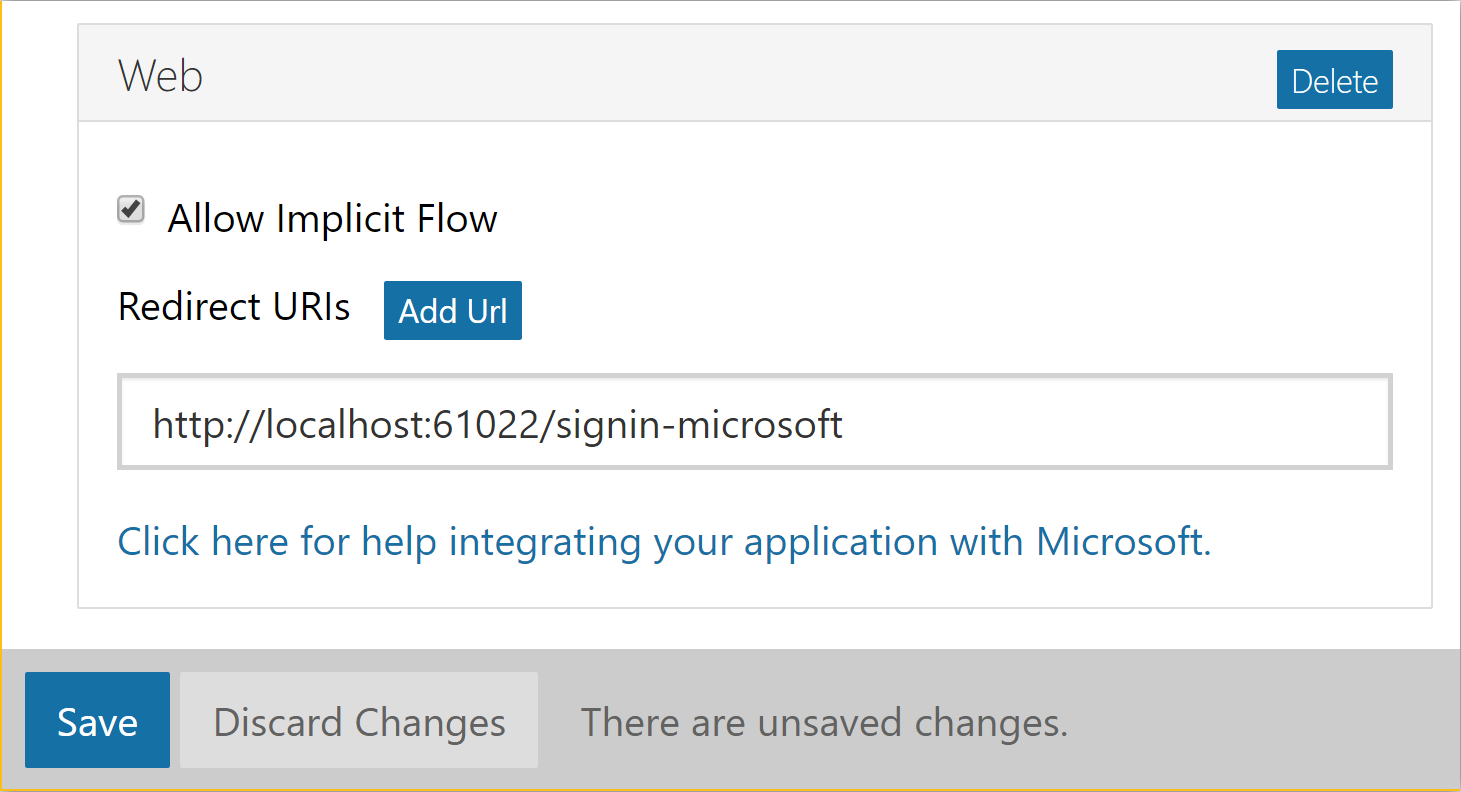Screen dimensions: 1461x792
Task: Click the gray Web panel header bar
Action: 700,74
